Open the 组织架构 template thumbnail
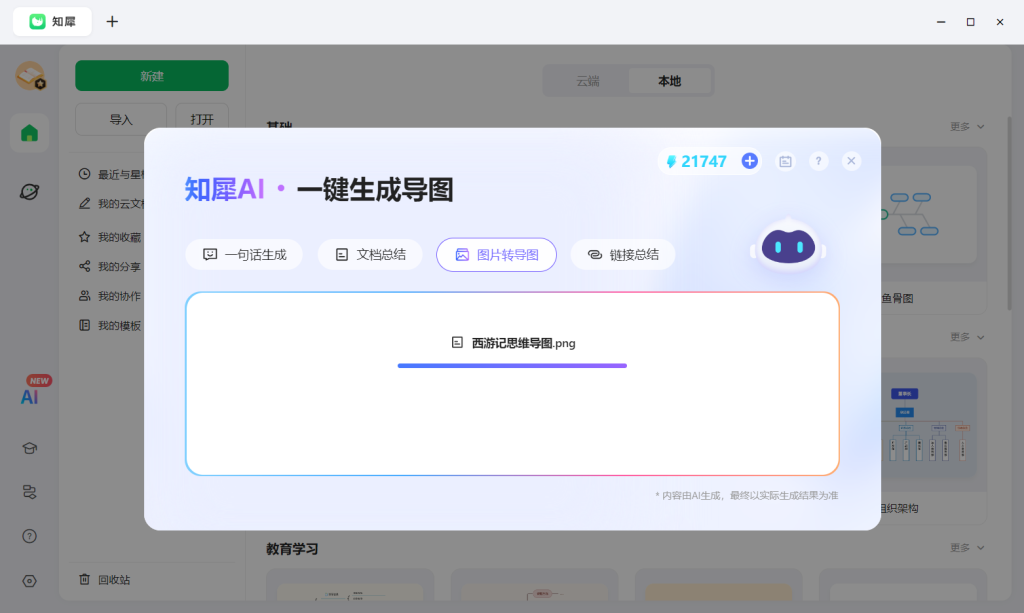1024x613 pixels. coord(929,424)
